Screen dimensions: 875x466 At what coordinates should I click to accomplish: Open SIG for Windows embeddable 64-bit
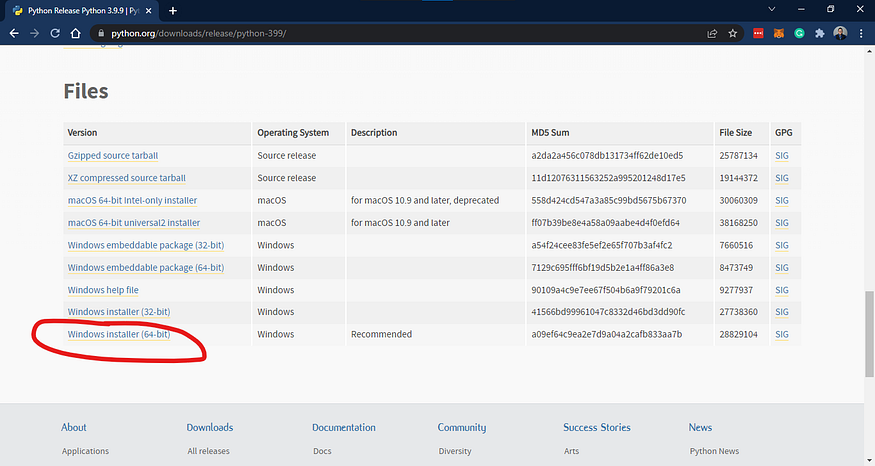[782, 267]
